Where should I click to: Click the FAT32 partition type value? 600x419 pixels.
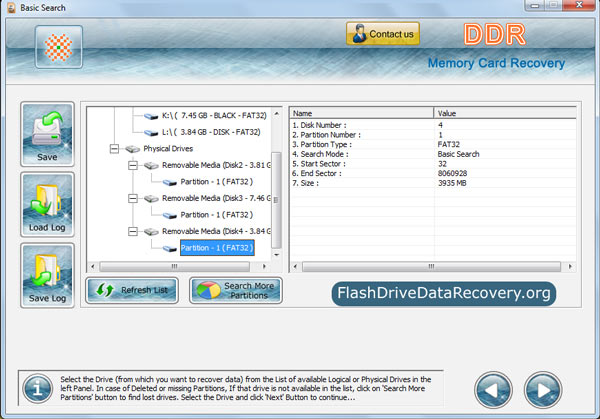click(x=448, y=144)
